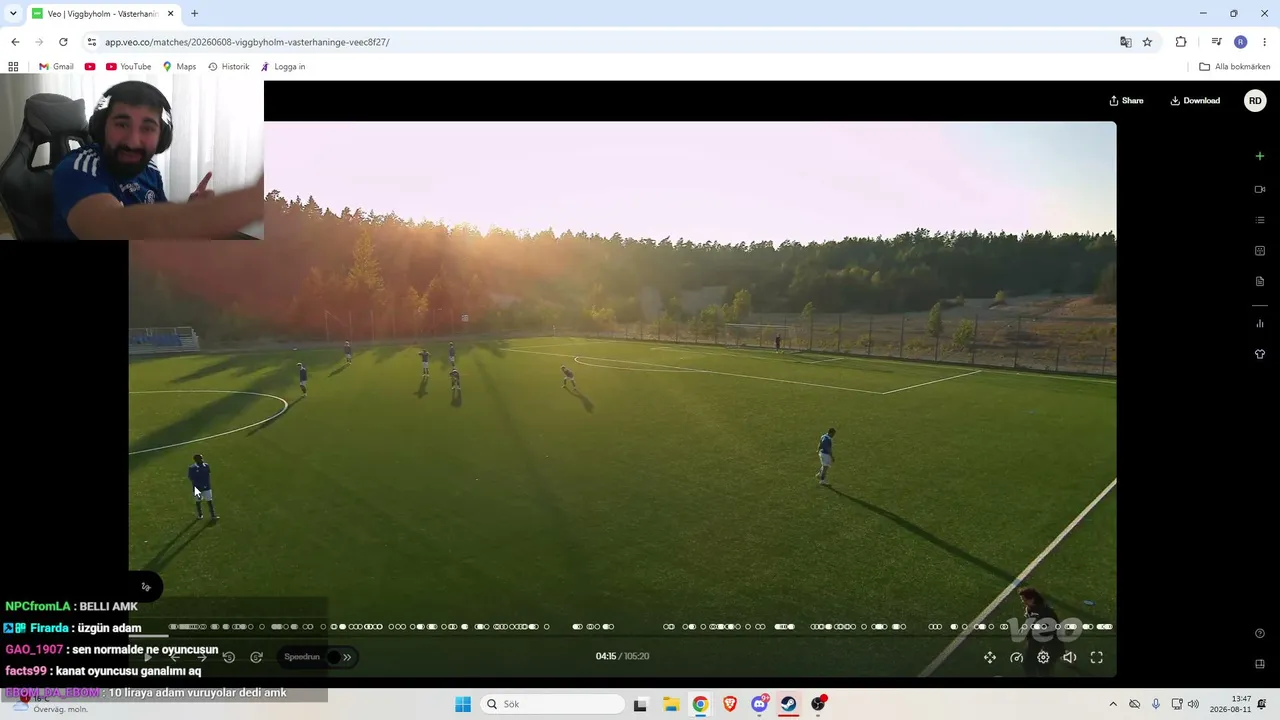The width and height of the screenshot is (1280, 720).
Task: Click the 04:15 / 105:20 time display
Action: (x=622, y=657)
